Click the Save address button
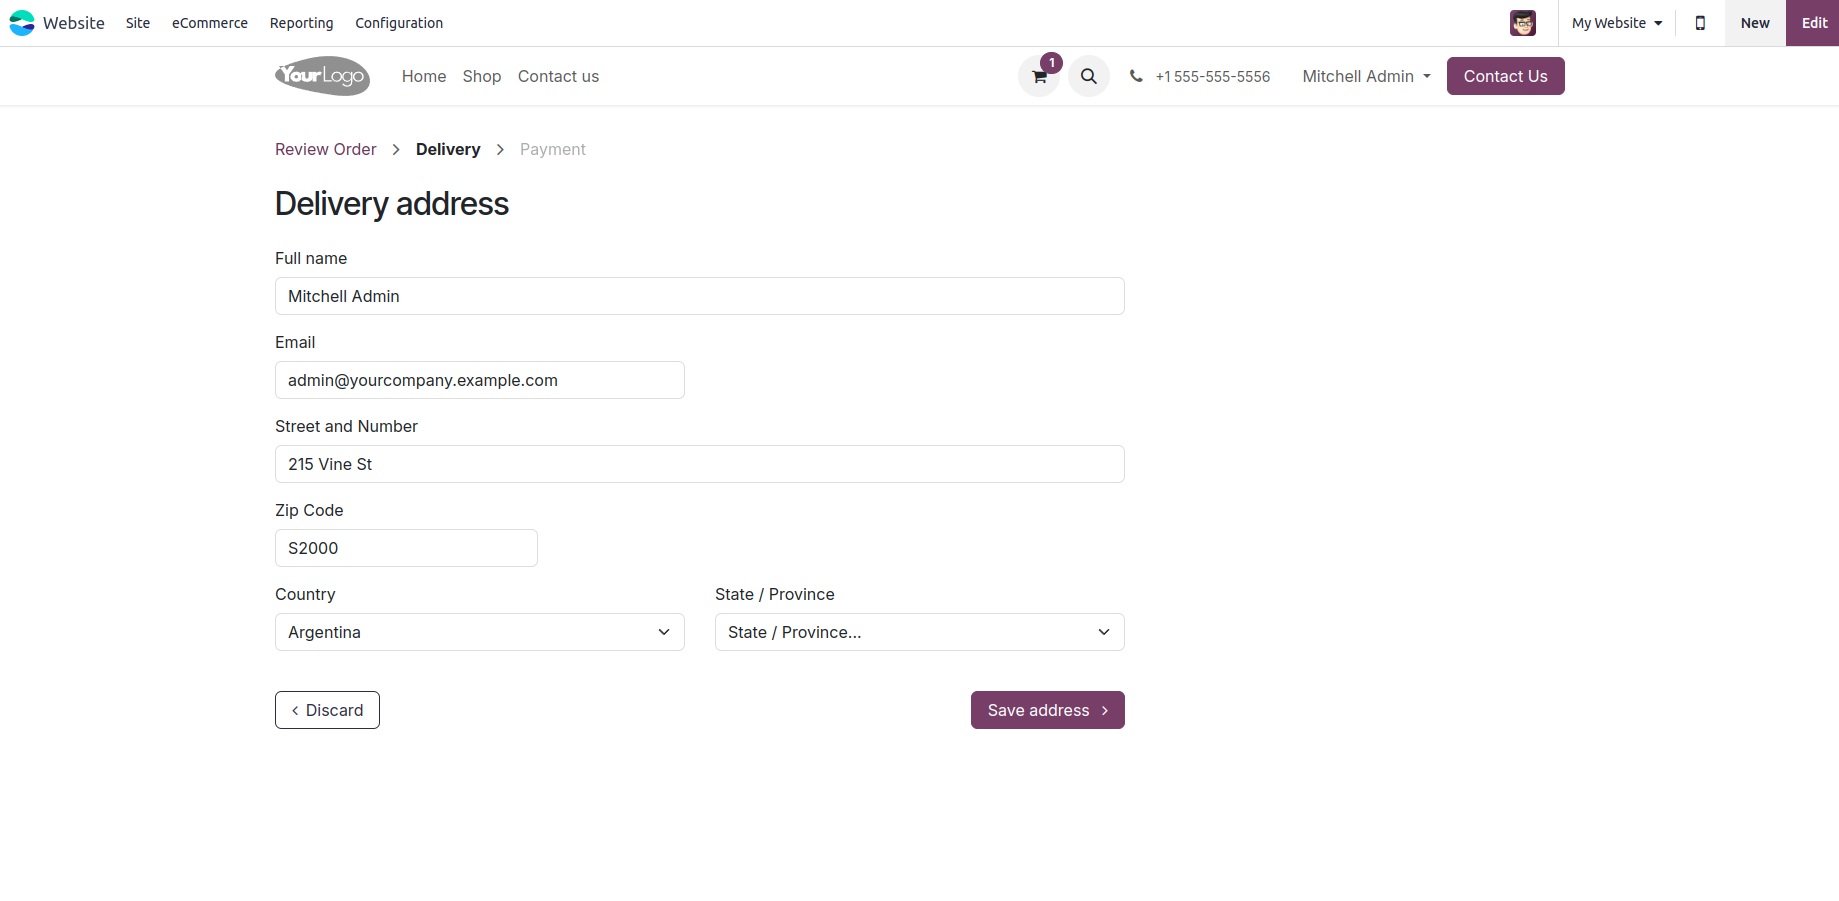The width and height of the screenshot is (1839, 901). [1048, 710]
